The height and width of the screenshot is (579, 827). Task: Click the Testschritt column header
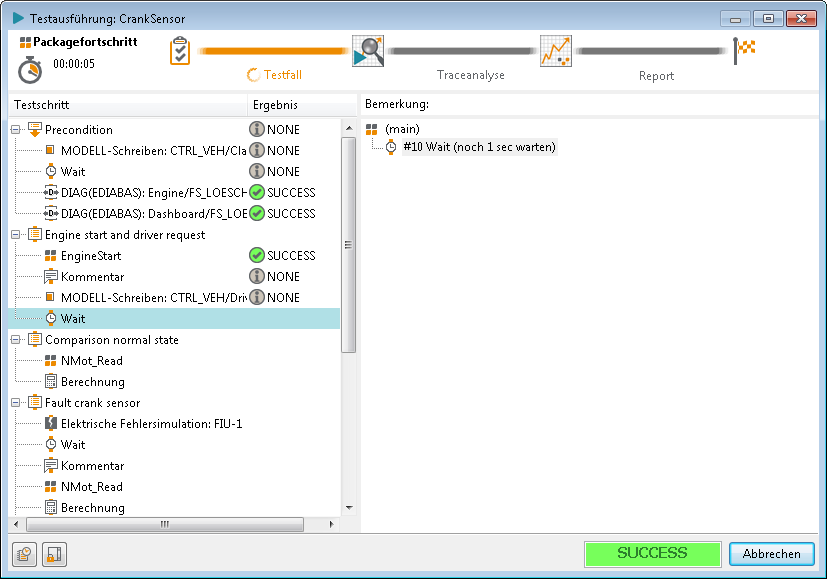click(128, 105)
